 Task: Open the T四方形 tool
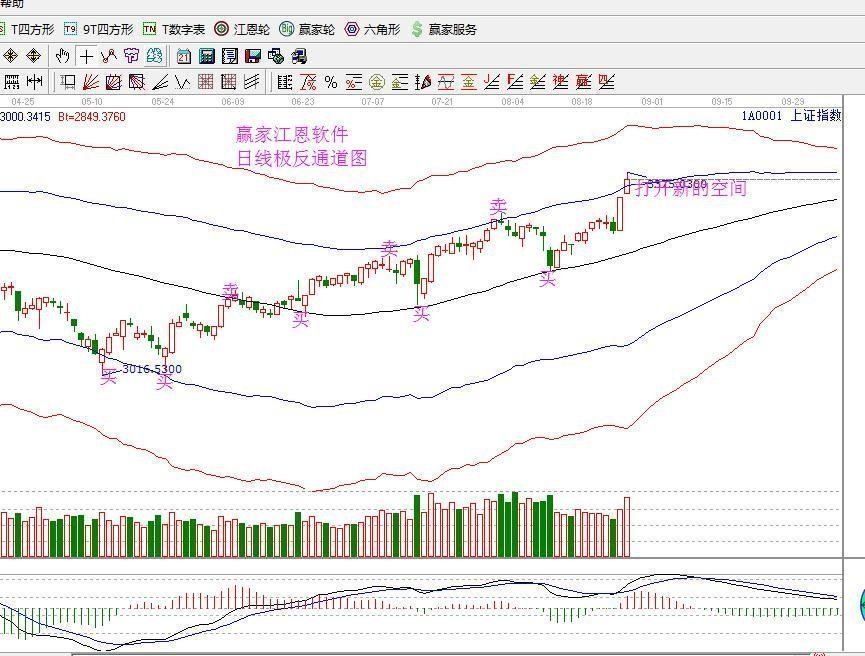pos(26,29)
